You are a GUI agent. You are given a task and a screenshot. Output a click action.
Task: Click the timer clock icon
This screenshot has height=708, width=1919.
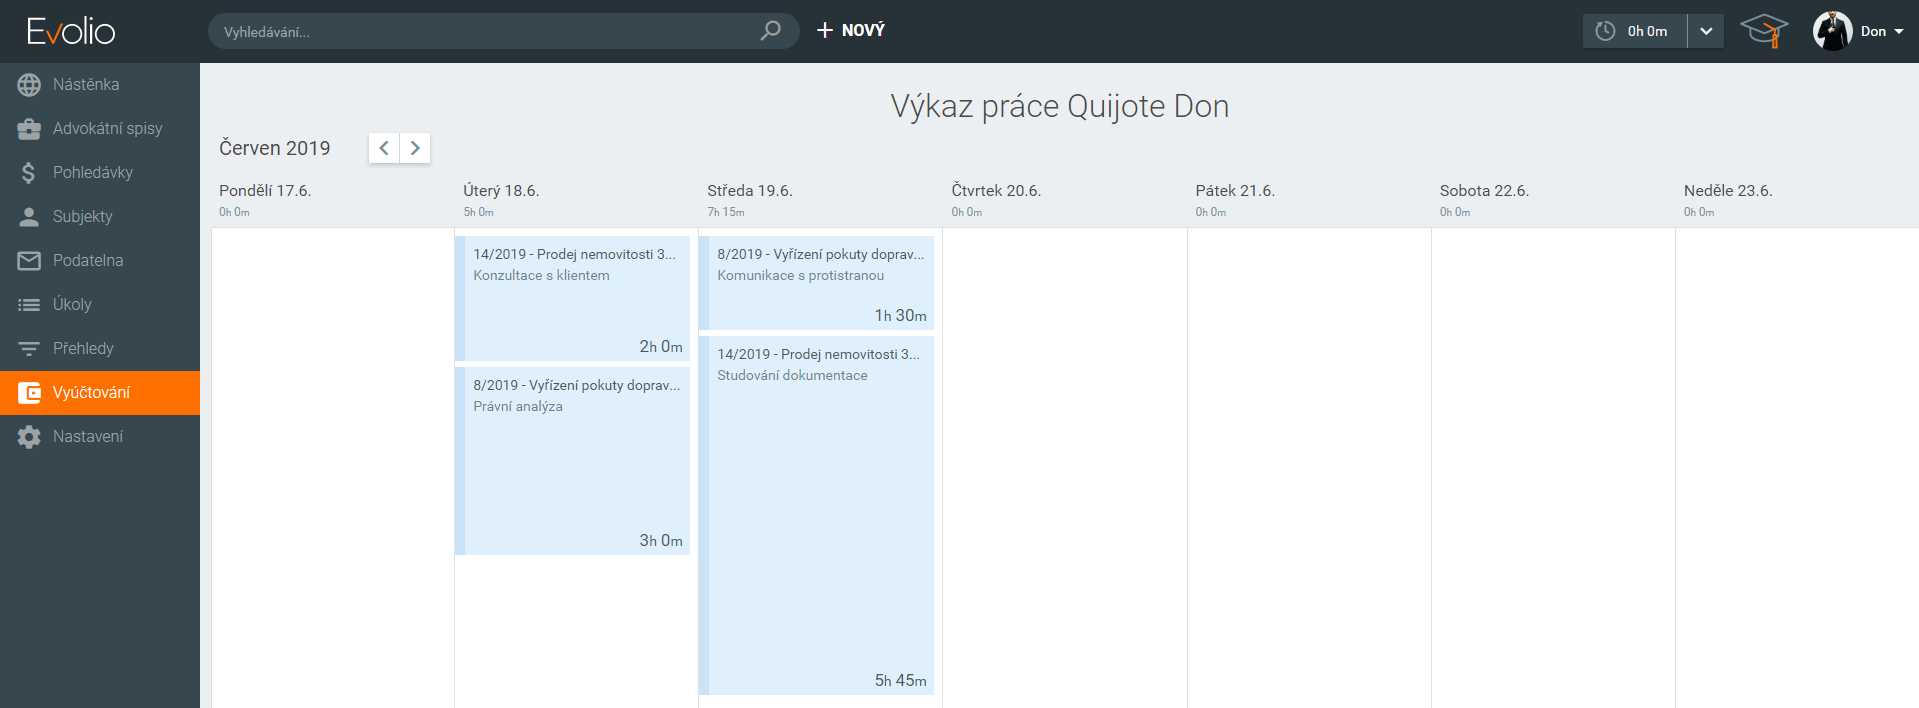pos(1605,31)
